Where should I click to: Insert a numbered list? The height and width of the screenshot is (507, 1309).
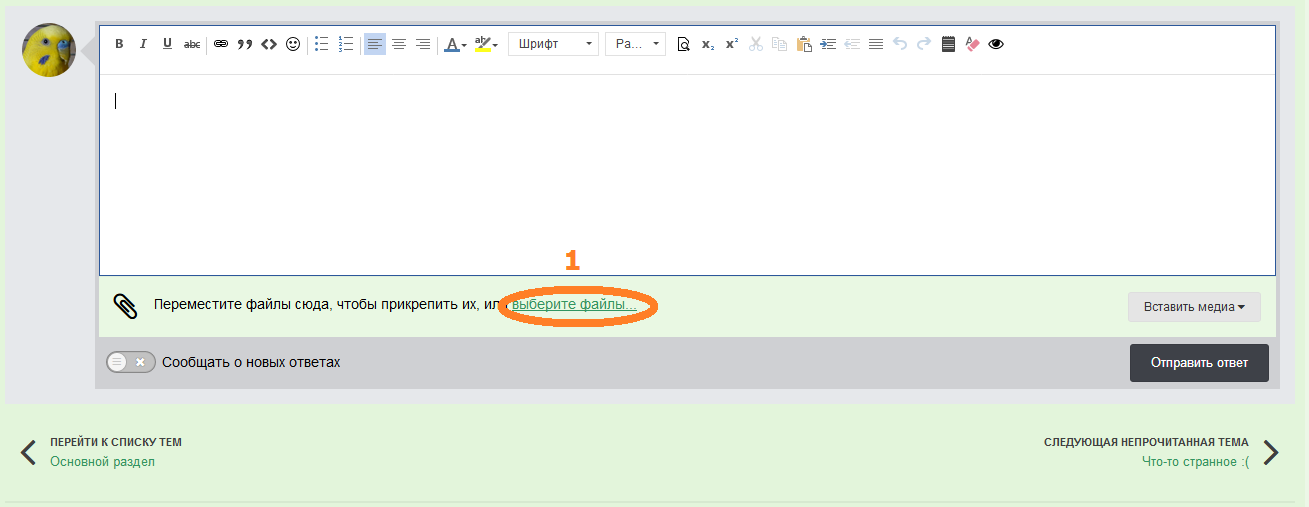346,44
